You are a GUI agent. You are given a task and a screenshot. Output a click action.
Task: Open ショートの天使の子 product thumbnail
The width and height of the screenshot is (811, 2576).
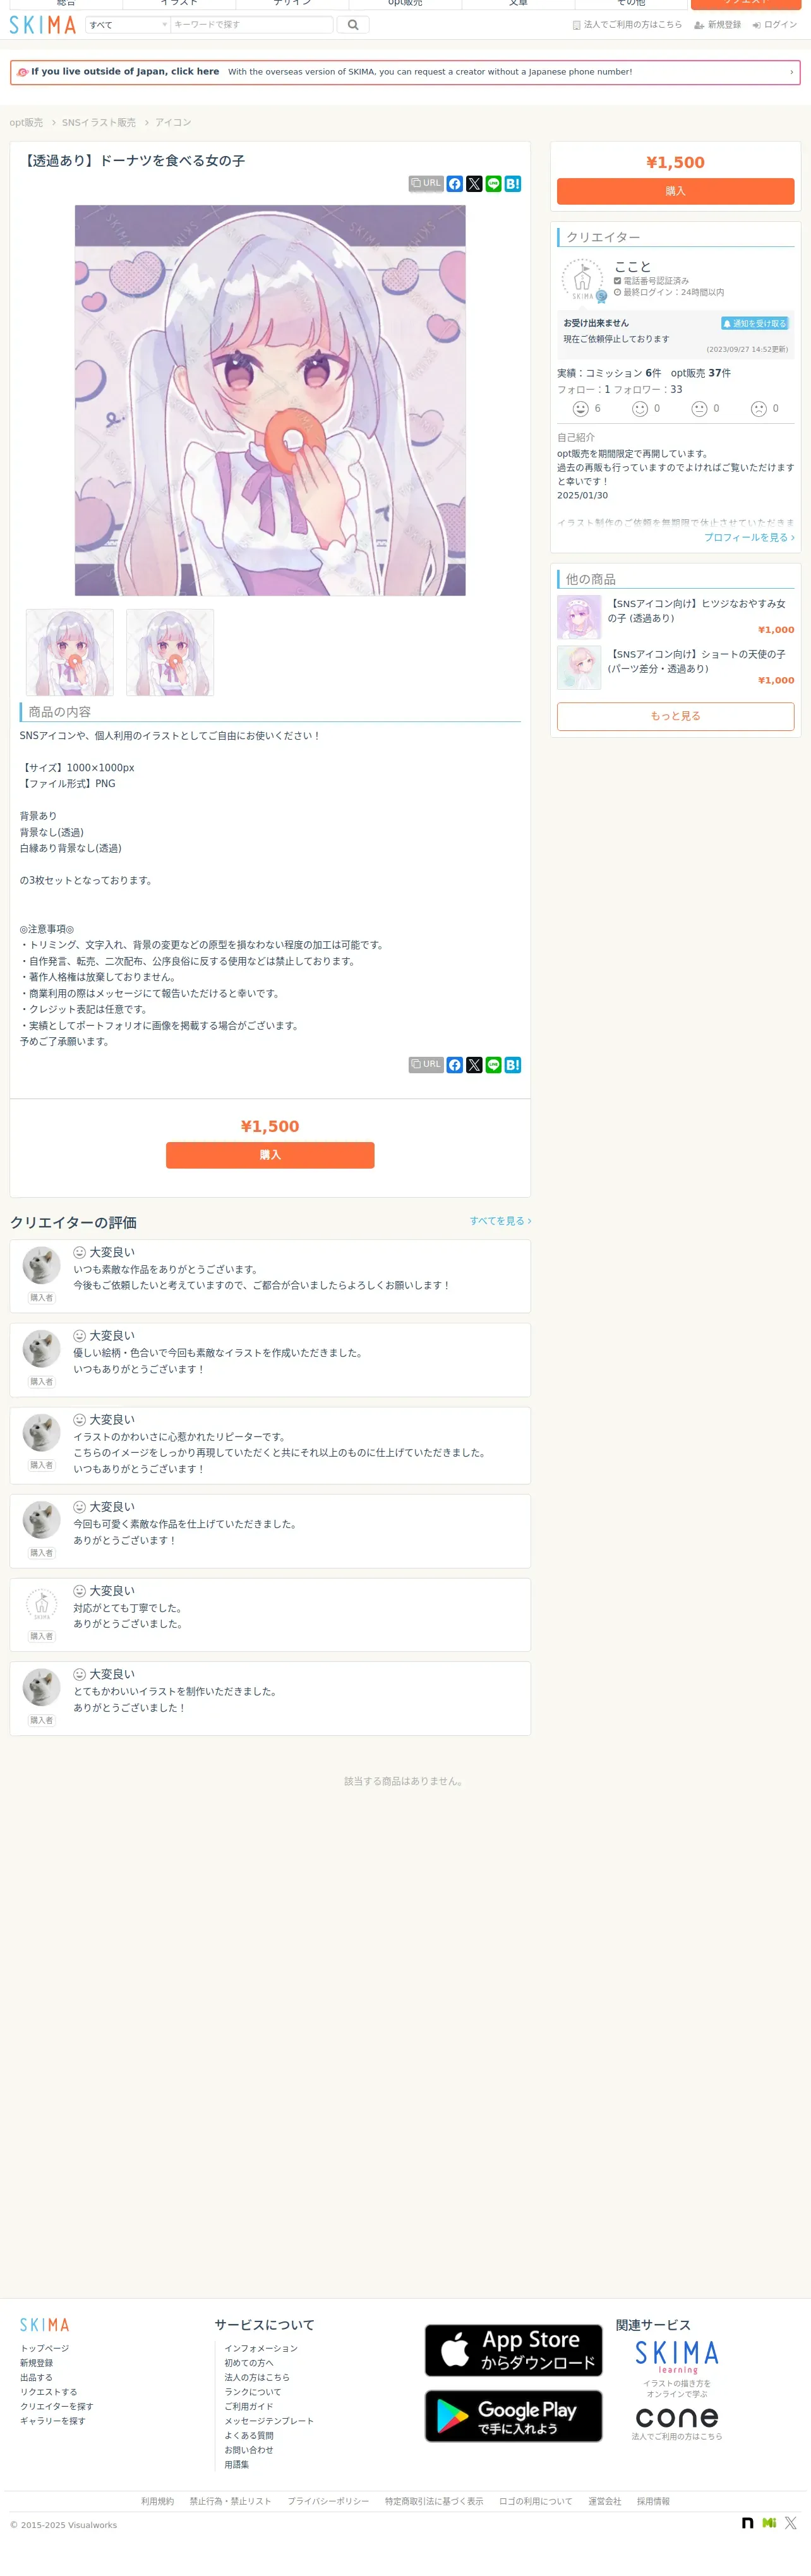[579, 667]
